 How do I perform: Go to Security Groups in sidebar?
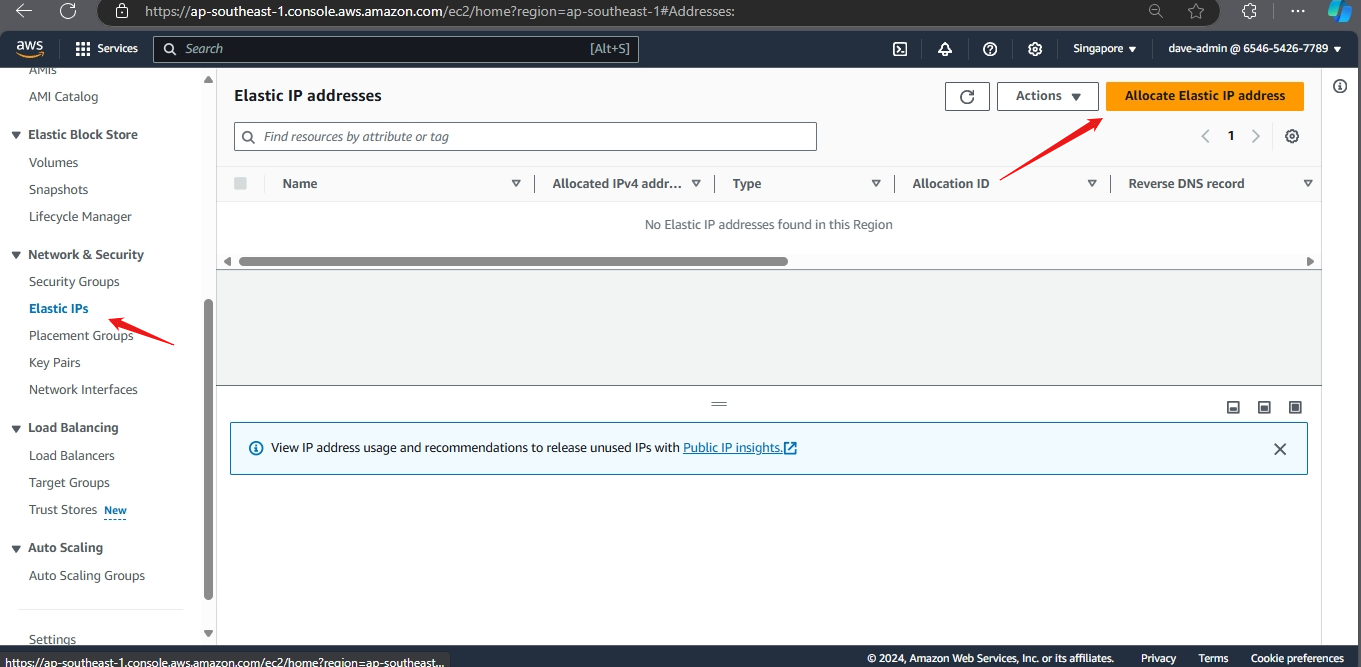[74, 282]
